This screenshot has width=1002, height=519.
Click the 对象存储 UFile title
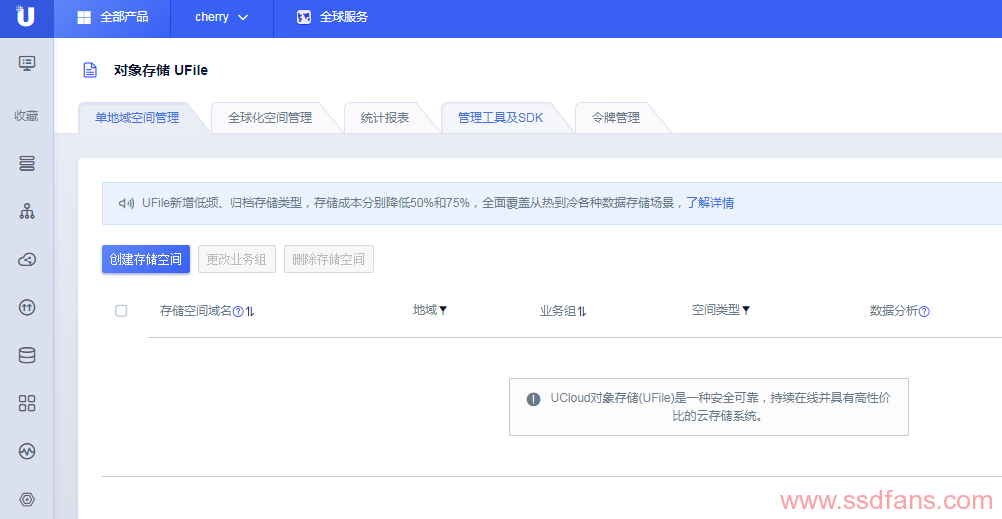pos(161,70)
